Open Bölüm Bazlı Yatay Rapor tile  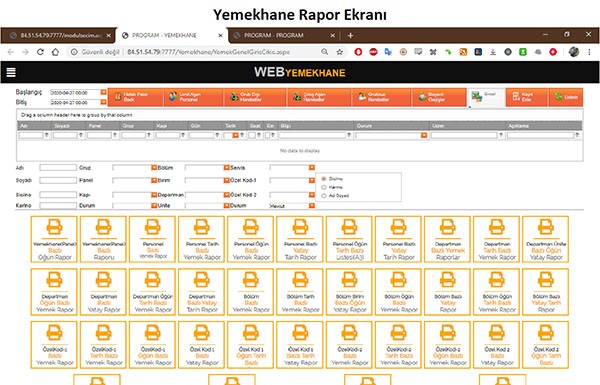pyautogui.click(x=447, y=292)
